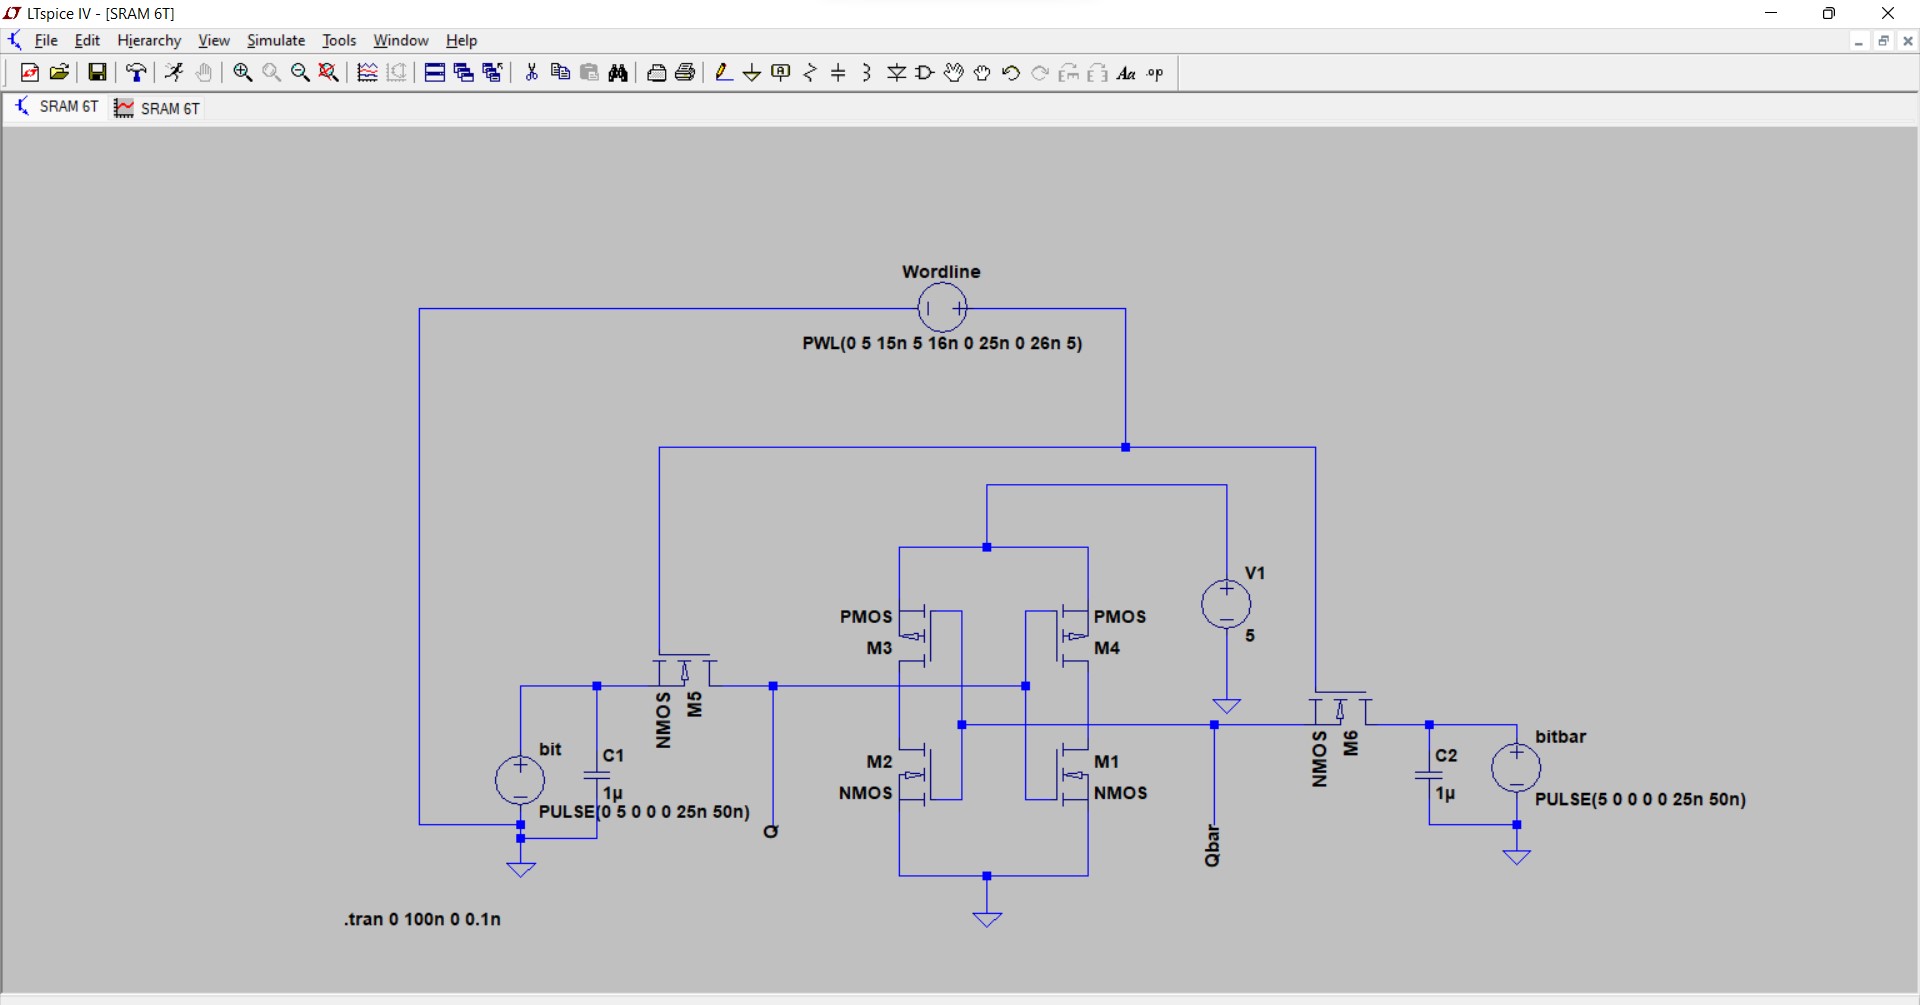Image resolution: width=1920 pixels, height=1005 pixels.
Task: Zoom to fit full schematic extents
Action: click(328, 72)
